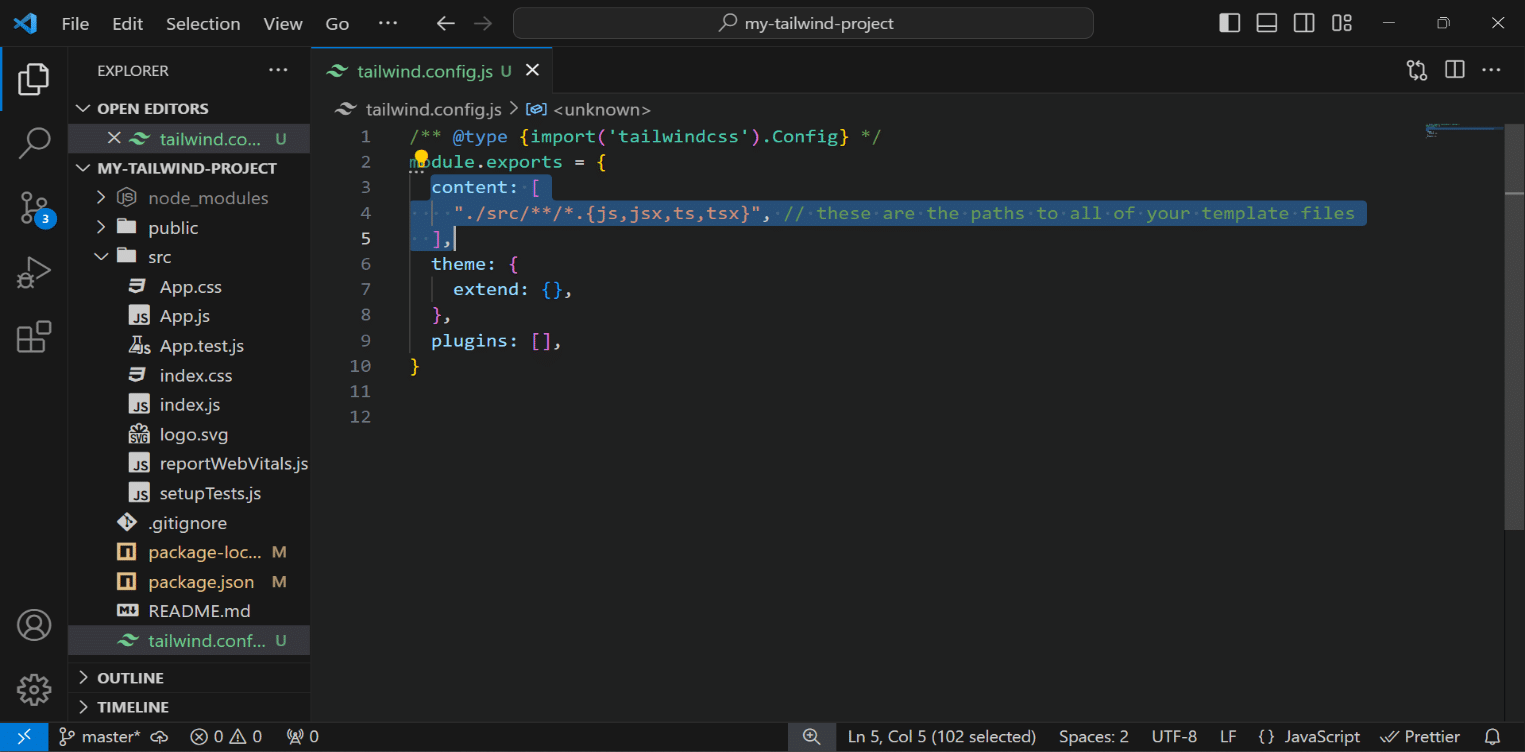Click the yellow lightbulb code action

pos(422,159)
